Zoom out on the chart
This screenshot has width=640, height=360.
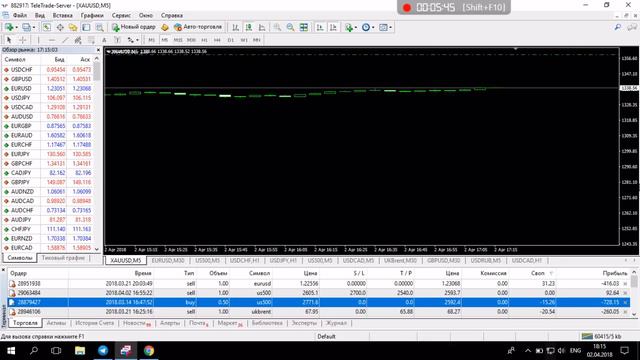pos(290,27)
